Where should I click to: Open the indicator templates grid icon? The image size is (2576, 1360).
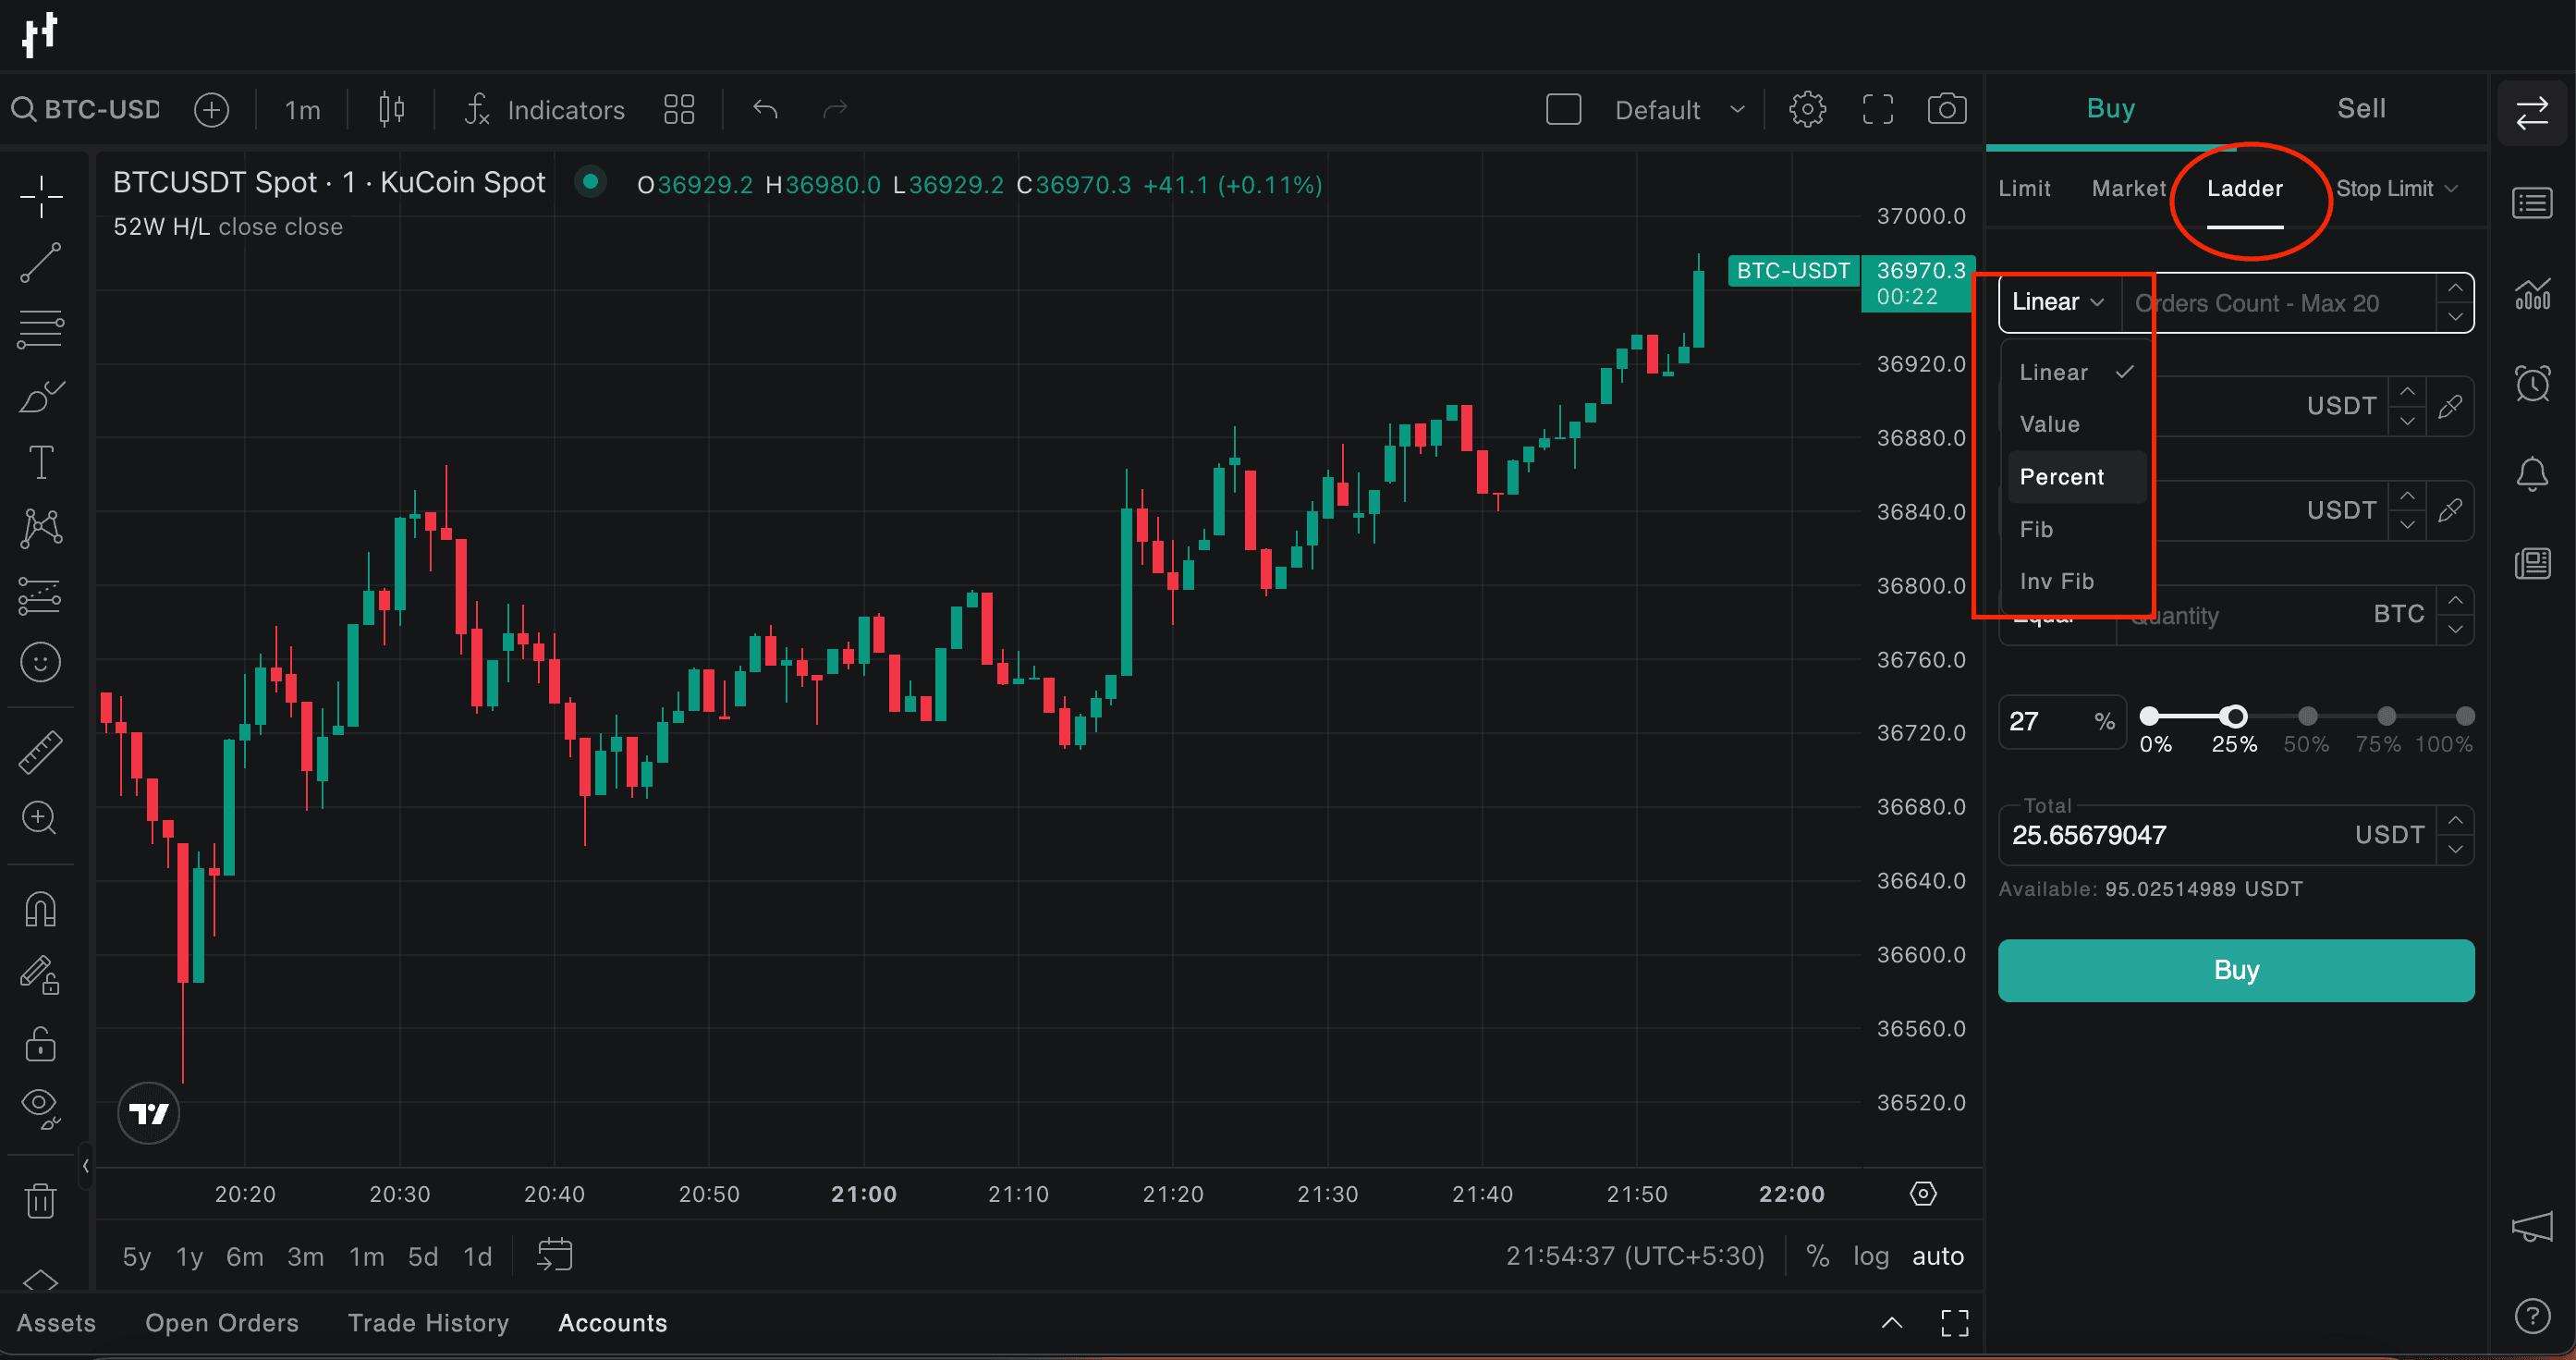point(679,109)
